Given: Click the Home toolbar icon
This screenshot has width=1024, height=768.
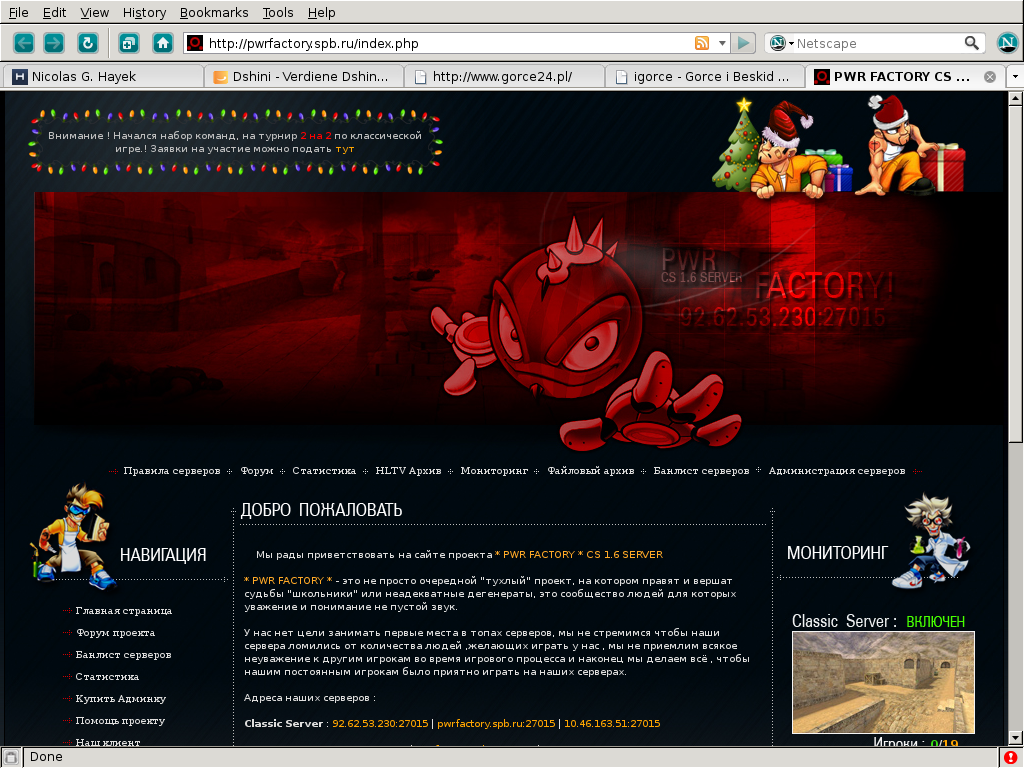Looking at the screenshot, I should coord(163,43).
